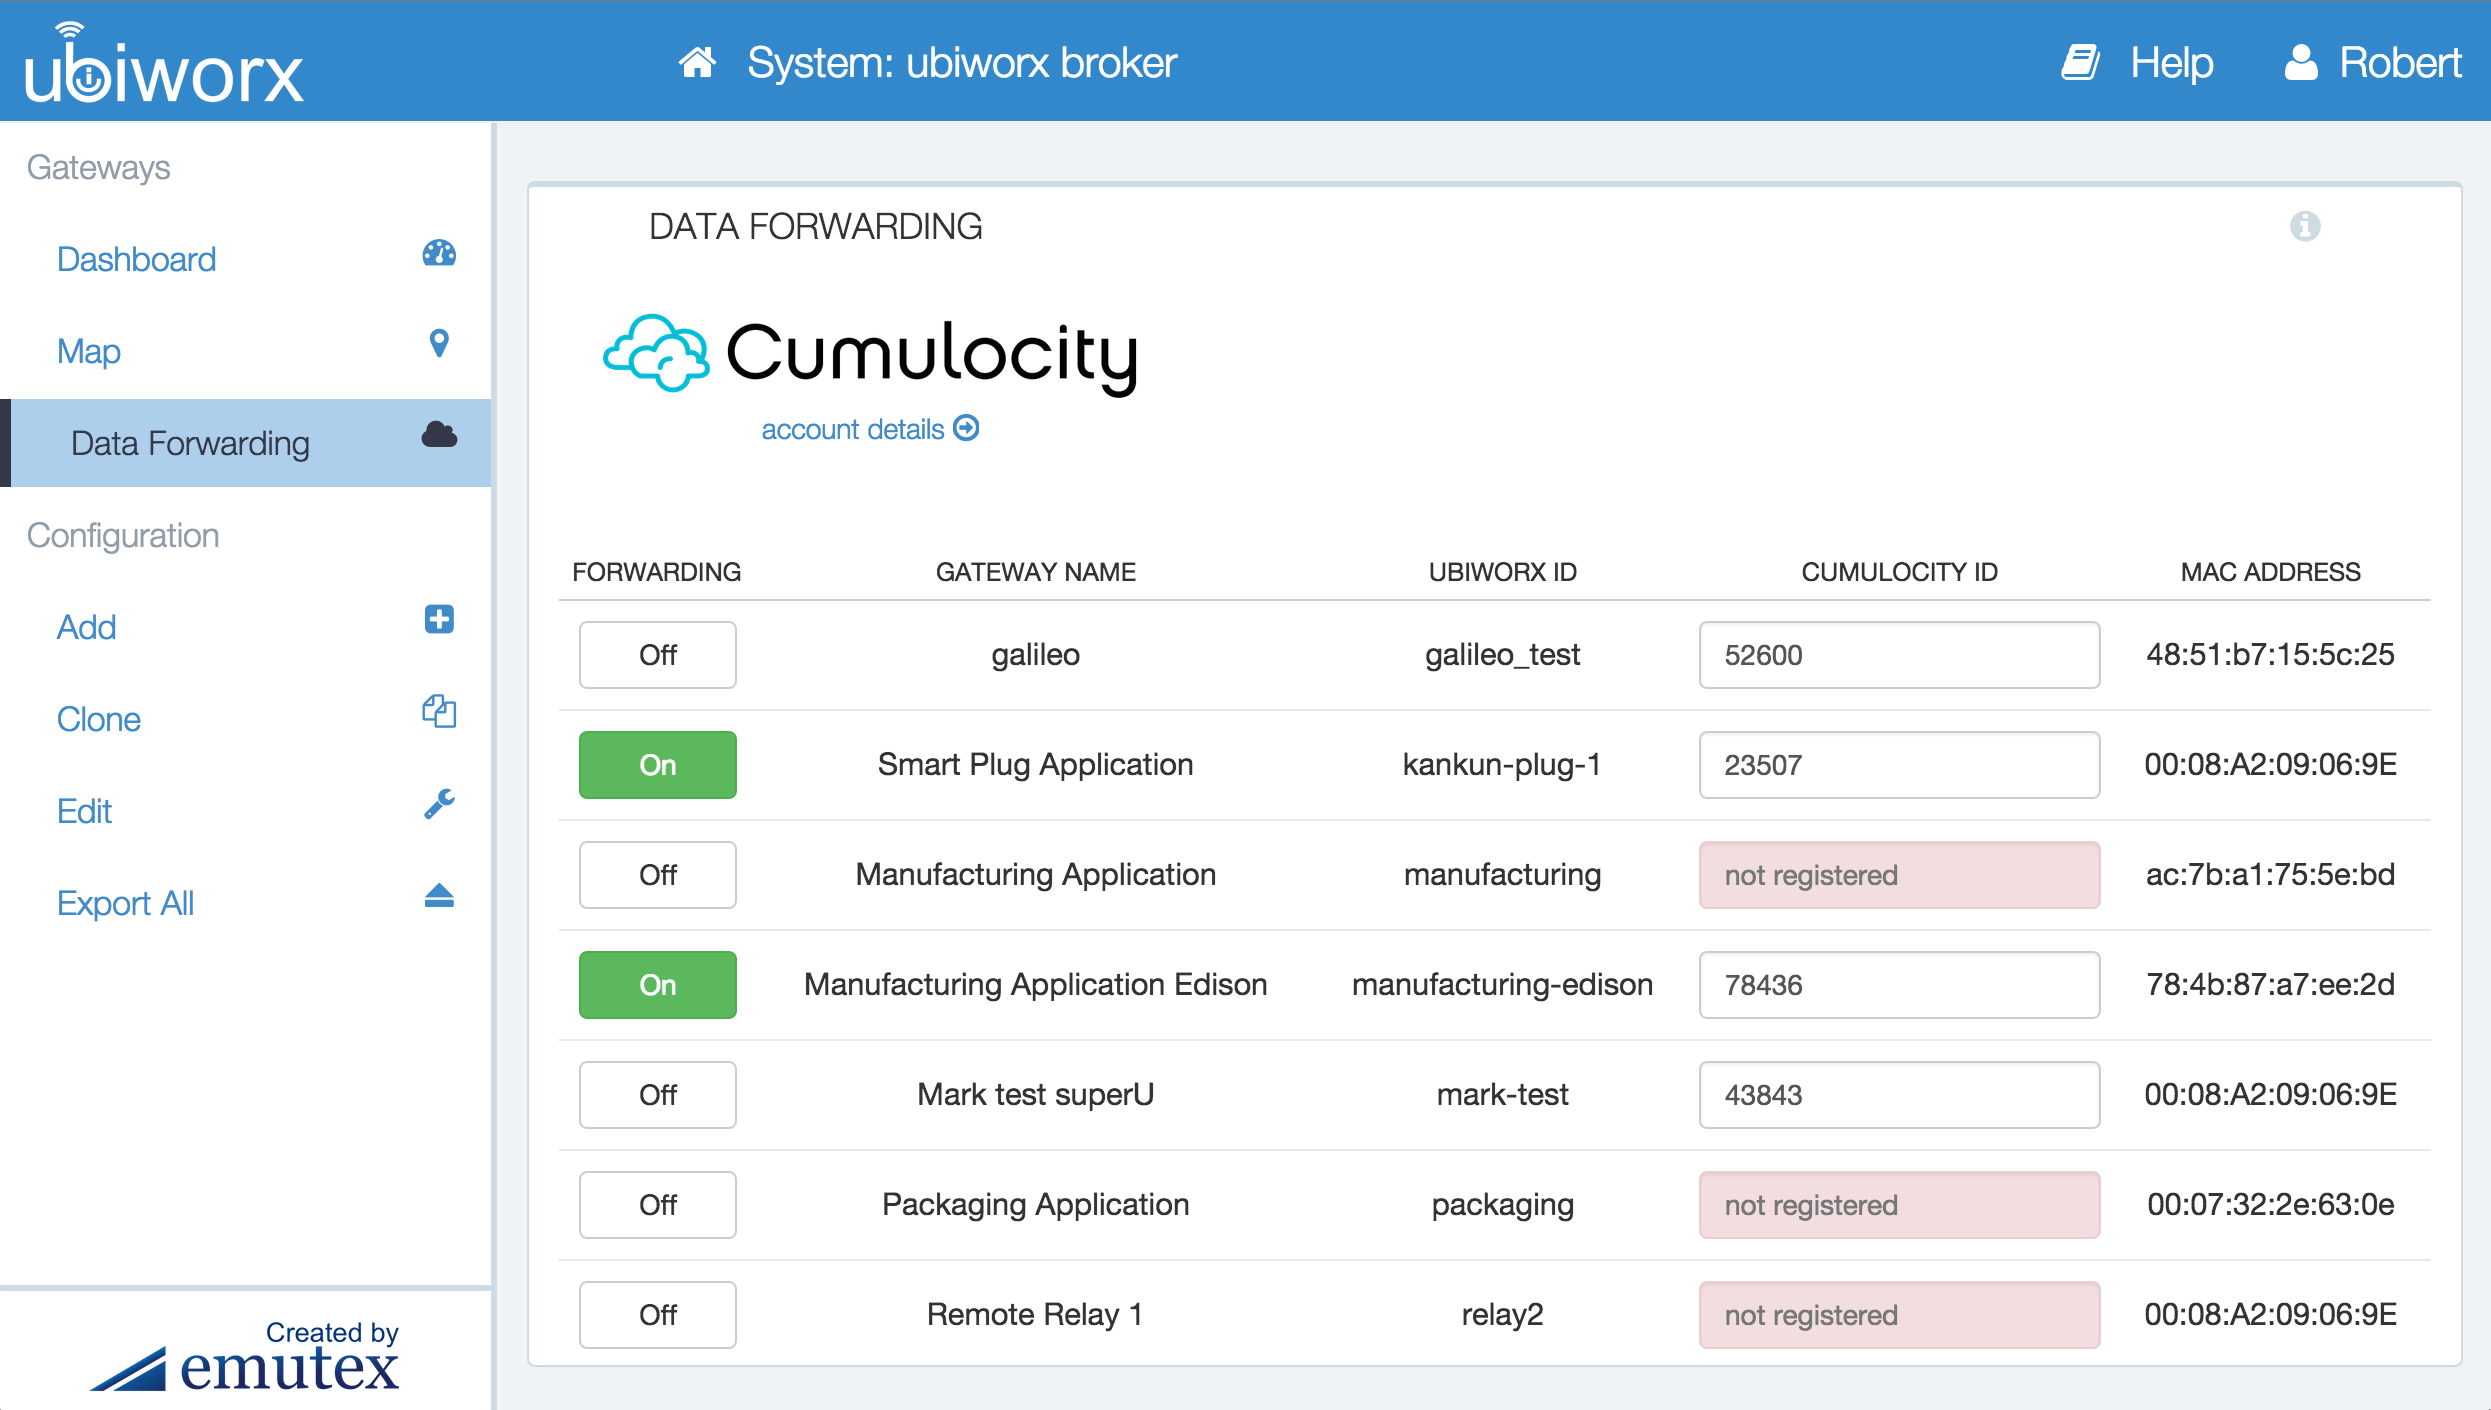Click the info icon in Data Forwarding panel
Image resolution: width=2491 pixels, height=1410 pixels.
coord(2305,226)
